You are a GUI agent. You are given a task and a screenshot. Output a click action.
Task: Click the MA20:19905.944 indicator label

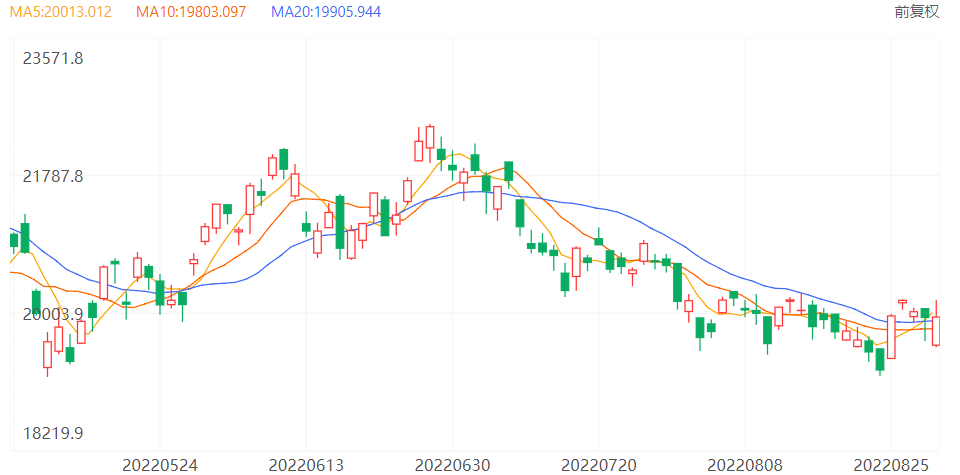tap(326, 11)
